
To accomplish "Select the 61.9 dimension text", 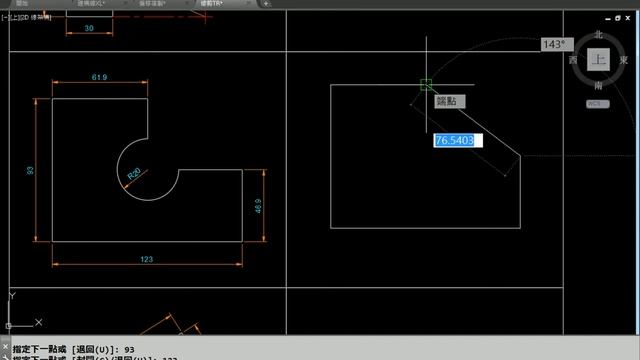I will 99,77.
